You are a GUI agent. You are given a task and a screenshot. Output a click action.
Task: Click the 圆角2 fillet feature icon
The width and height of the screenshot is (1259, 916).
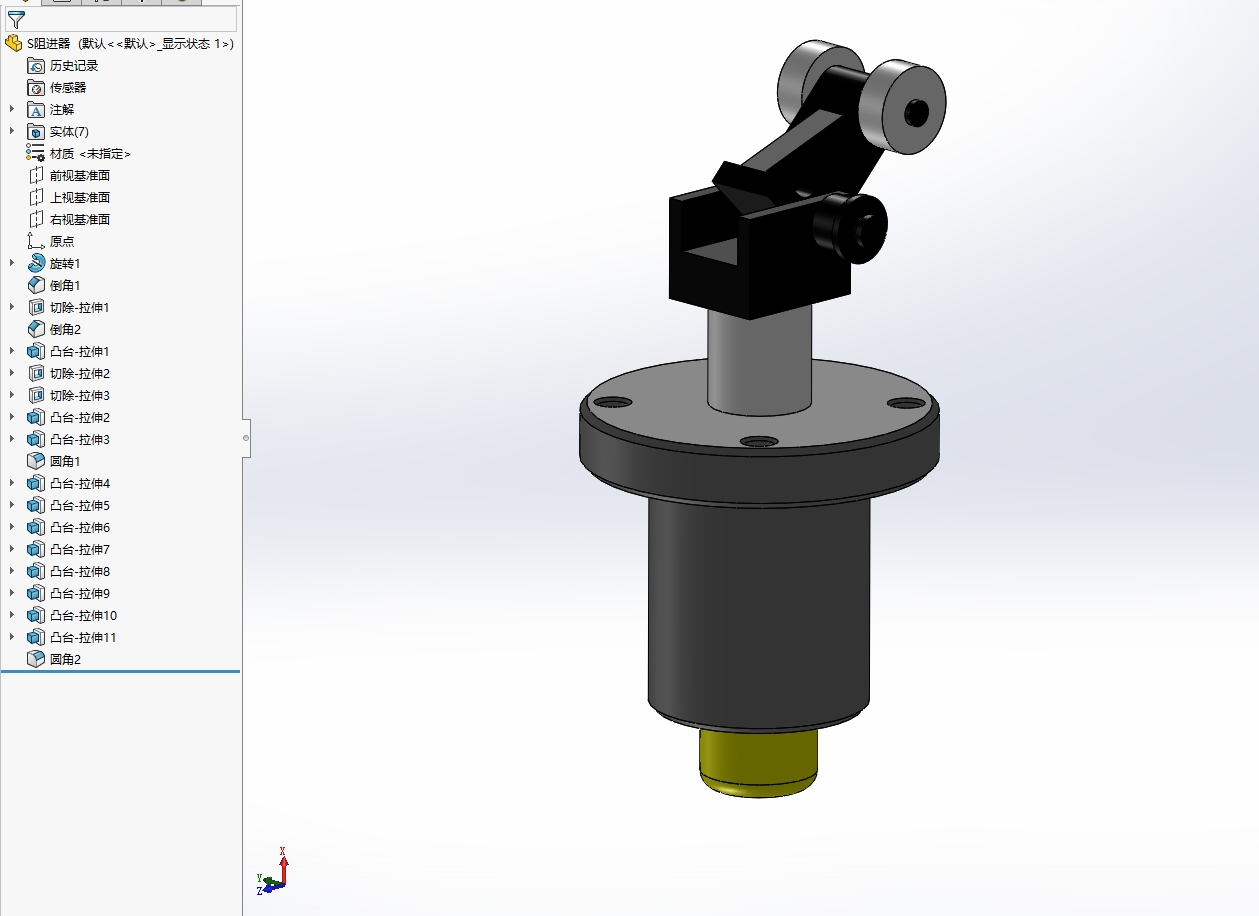(x=36, y=659)
